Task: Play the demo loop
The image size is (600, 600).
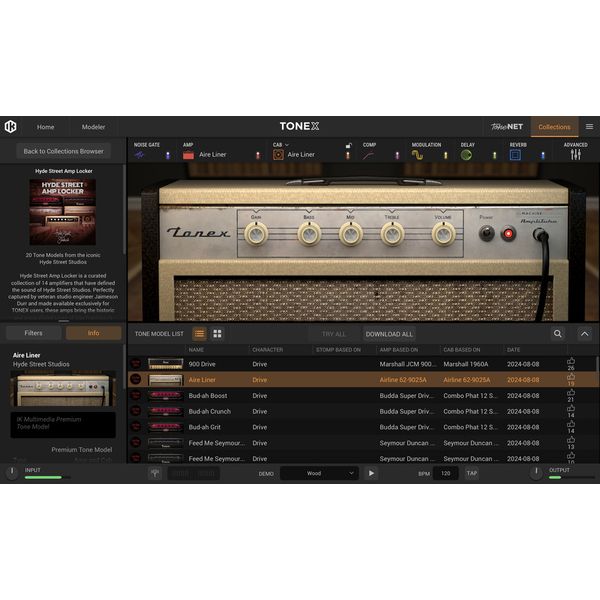Action: coord(371,473)
